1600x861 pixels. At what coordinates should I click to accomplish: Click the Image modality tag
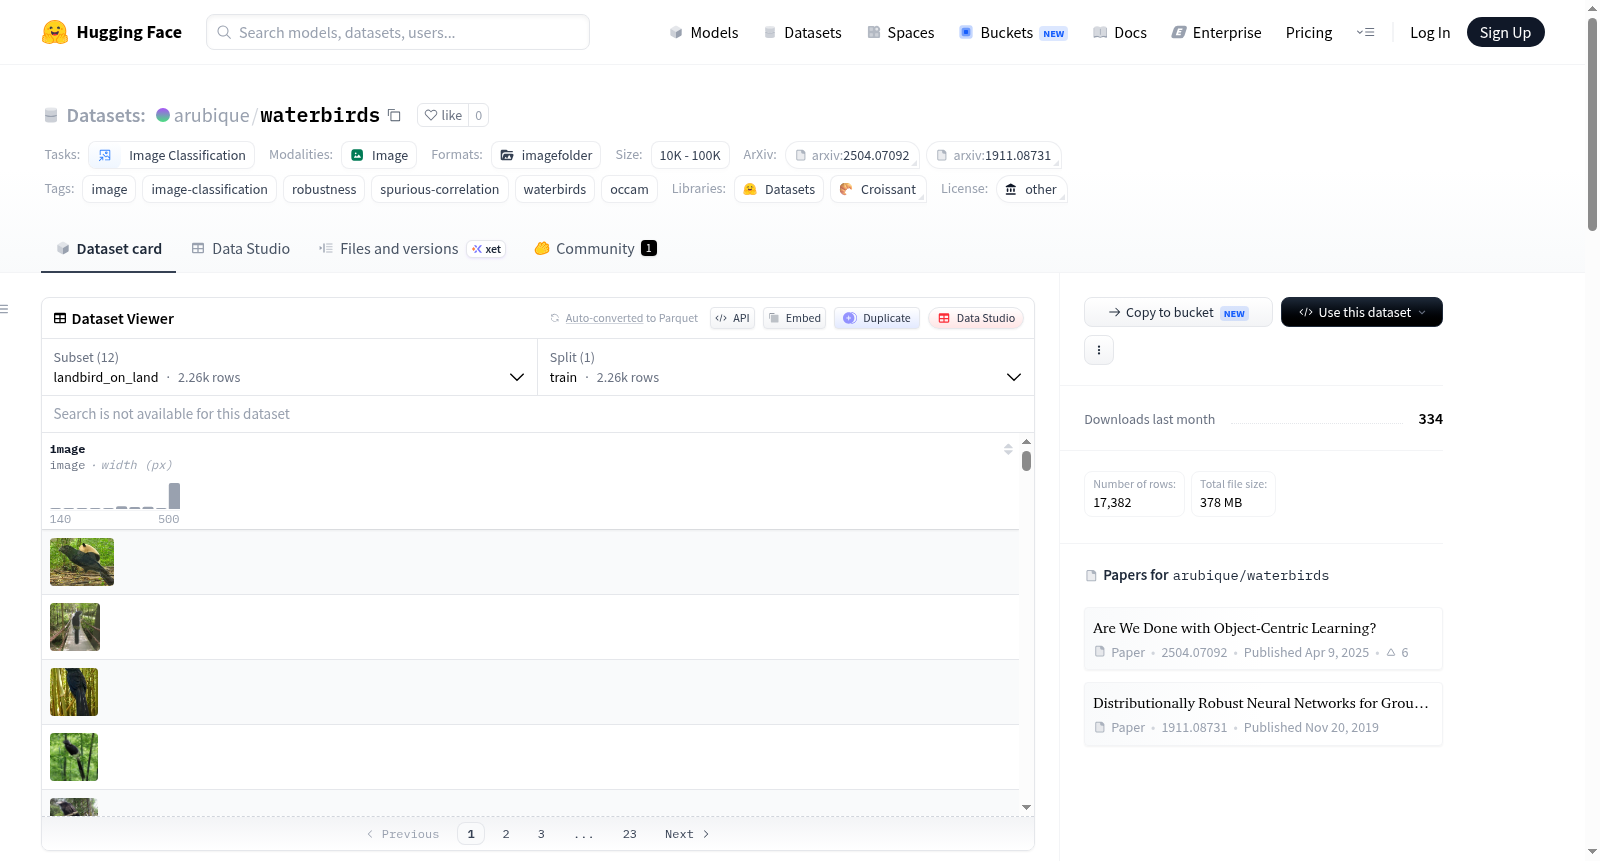click(379, 155)
